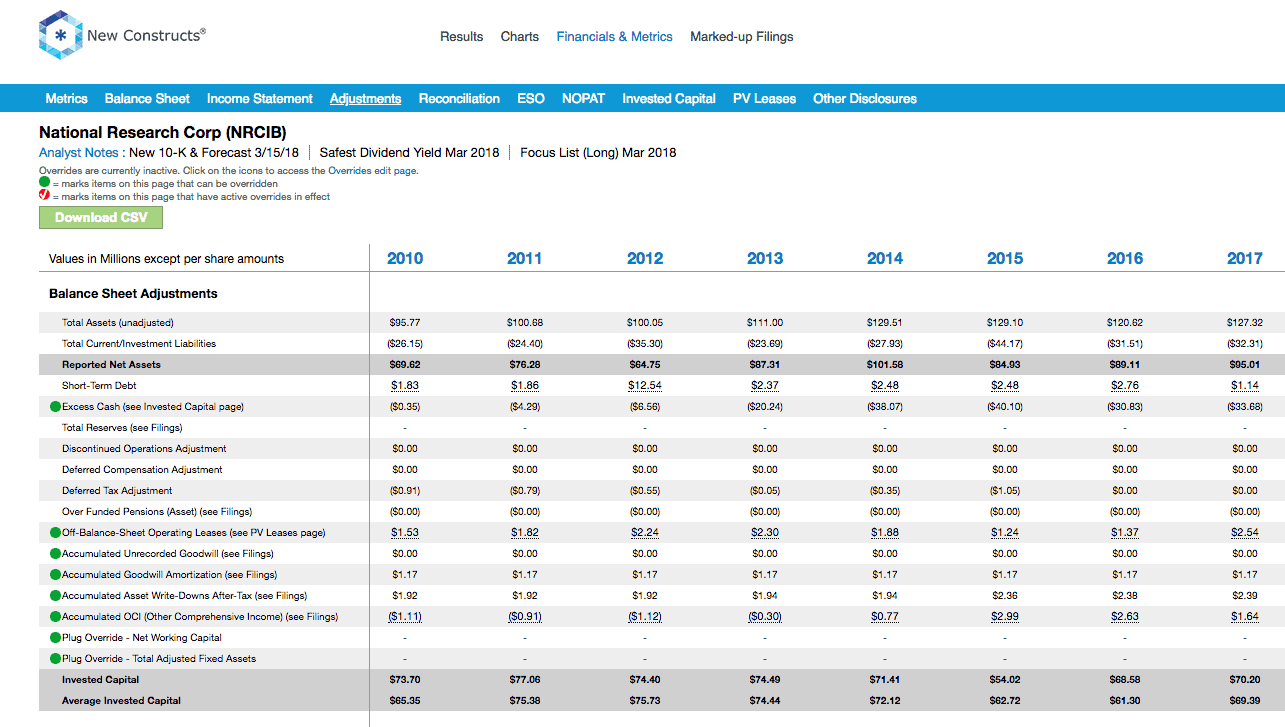Click 2015 Accumulated OCI value $2.99
The image size is (1285, 727).
1005,617
